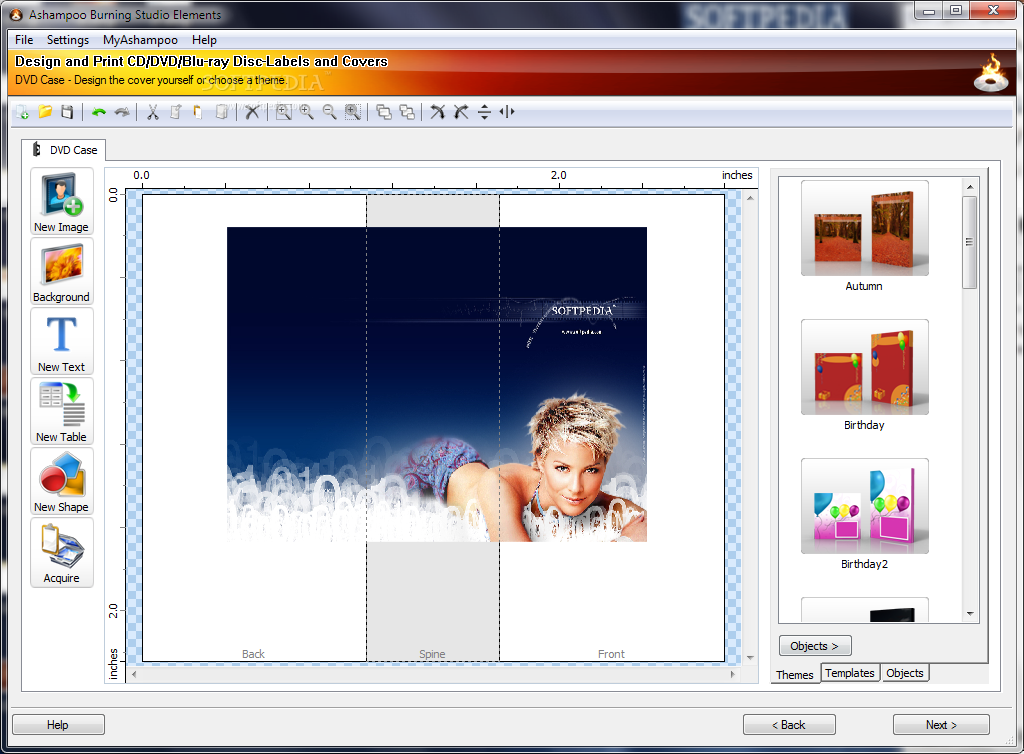The image size is (1024, 754).
Task: Click the canvas vertical scroll-up arrow
Action: coord(750,198)
